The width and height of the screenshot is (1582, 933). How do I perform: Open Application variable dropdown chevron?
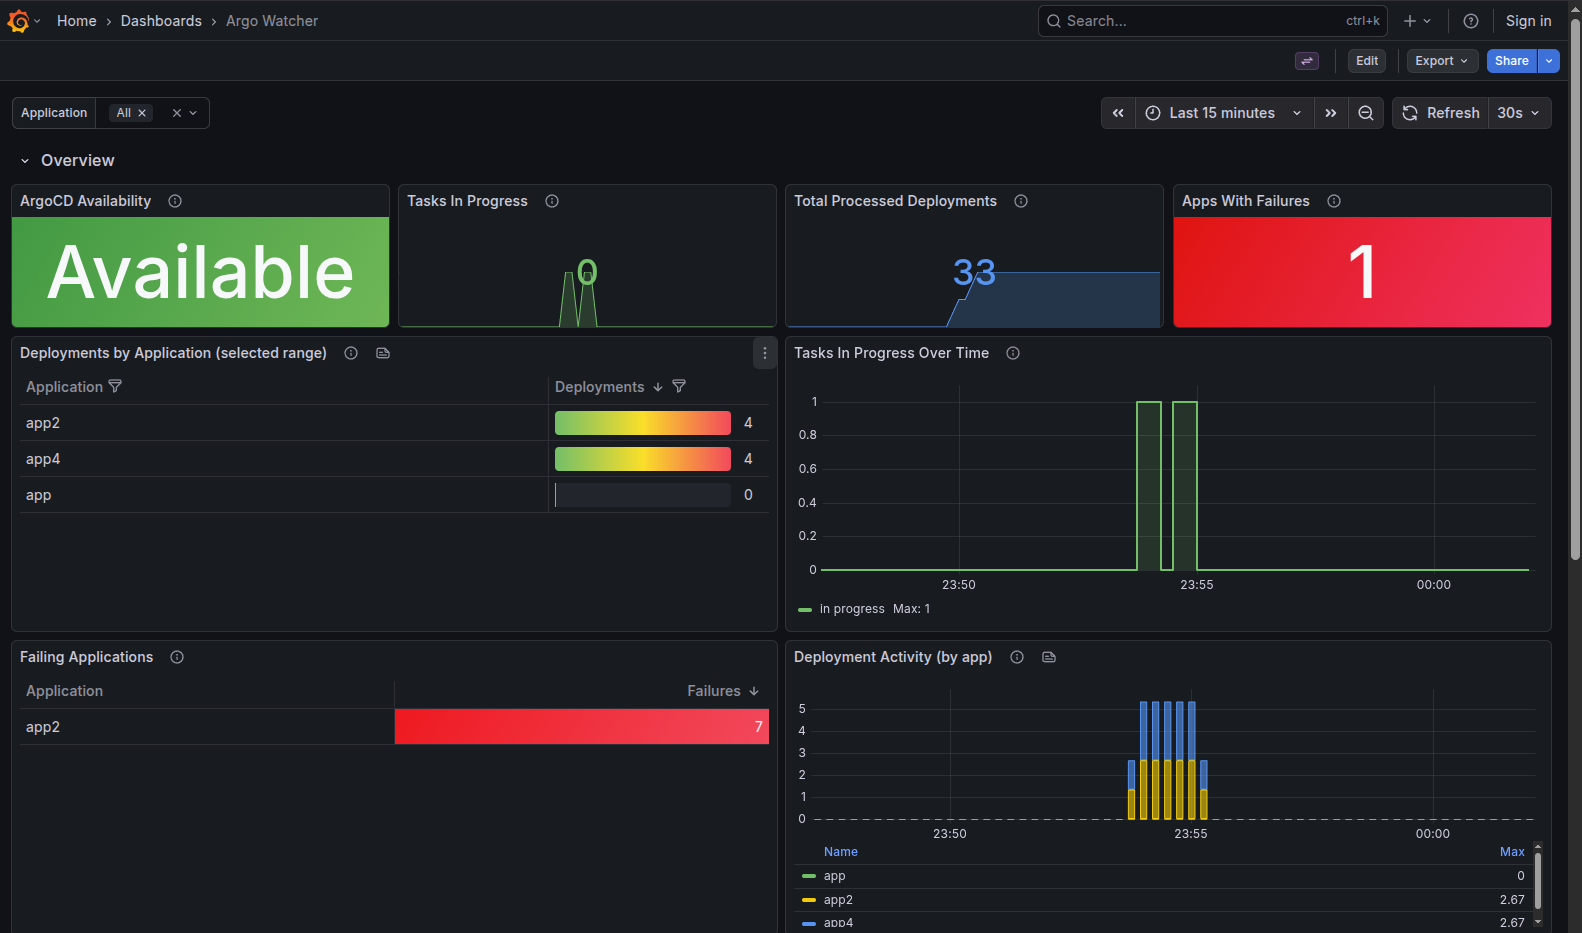194,113
